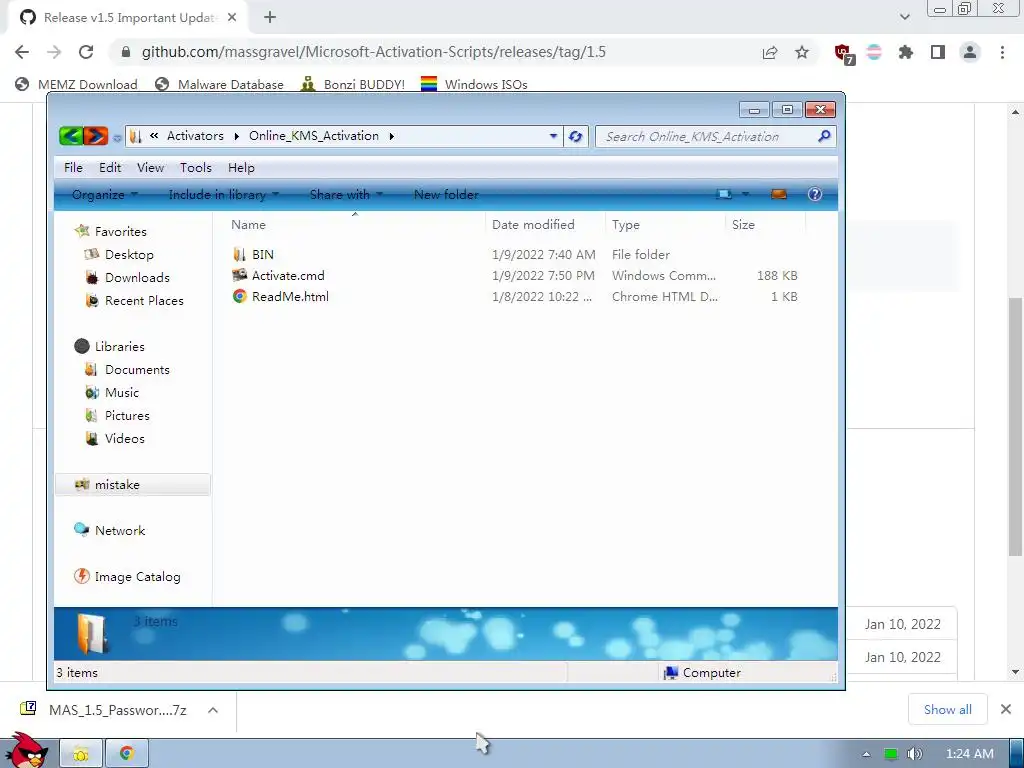
Task: Bookmark this page with the star icon
Action: point(802,52)
